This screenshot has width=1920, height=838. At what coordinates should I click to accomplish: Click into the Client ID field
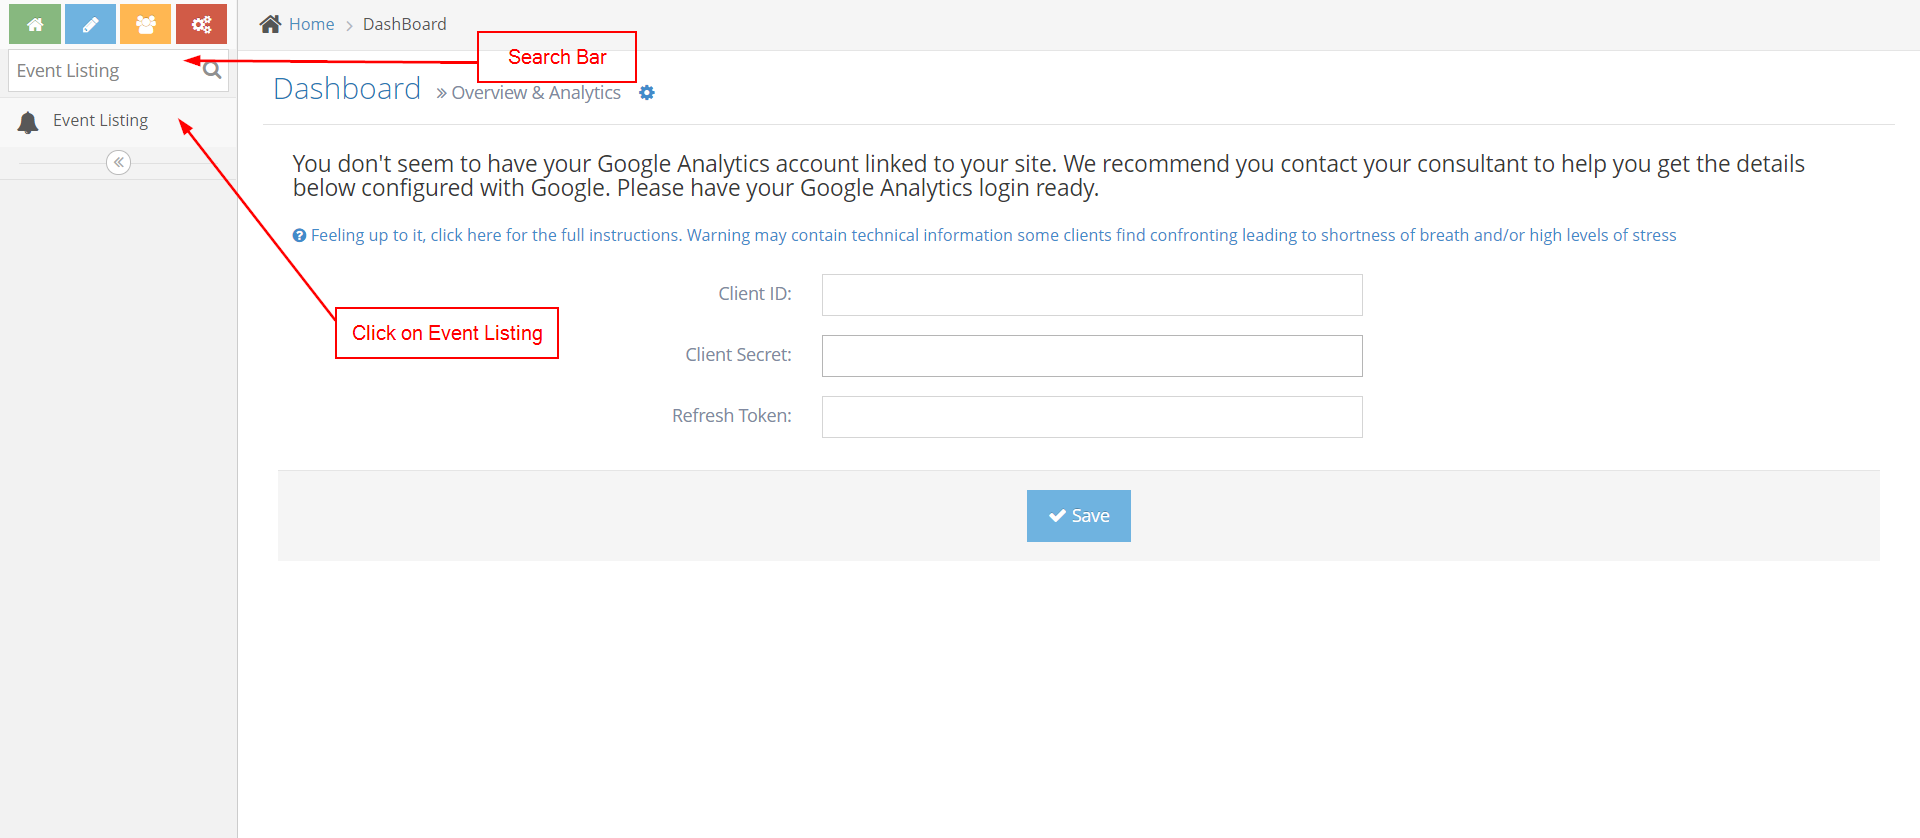(1091, 295)
